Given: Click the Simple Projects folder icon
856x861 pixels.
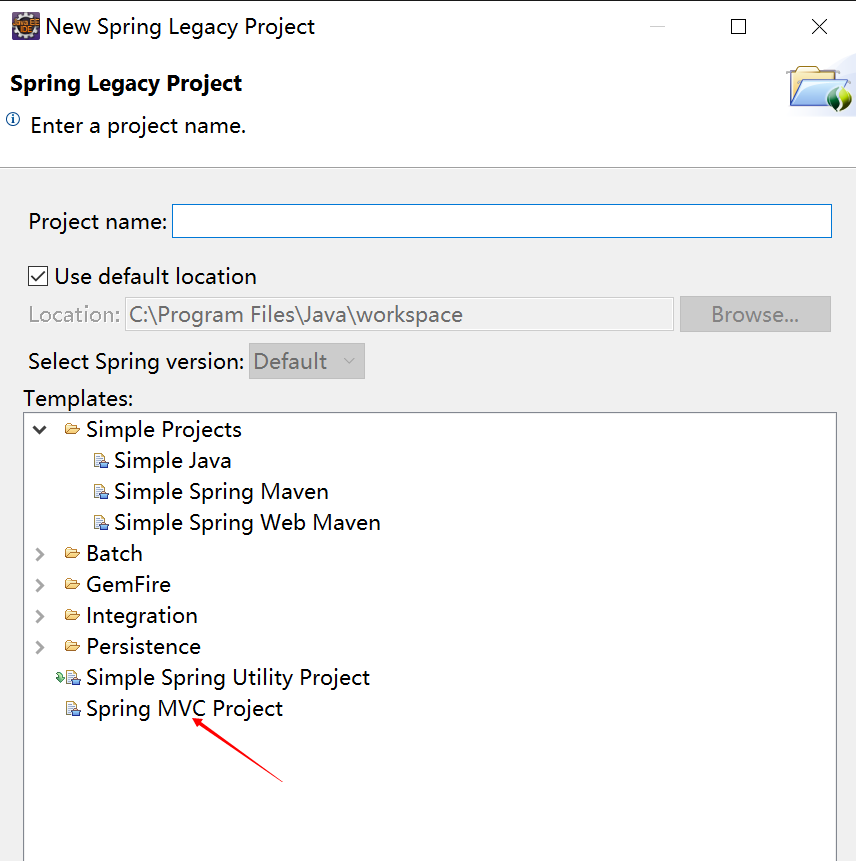Looking at the screenshot, I should 72,429.
